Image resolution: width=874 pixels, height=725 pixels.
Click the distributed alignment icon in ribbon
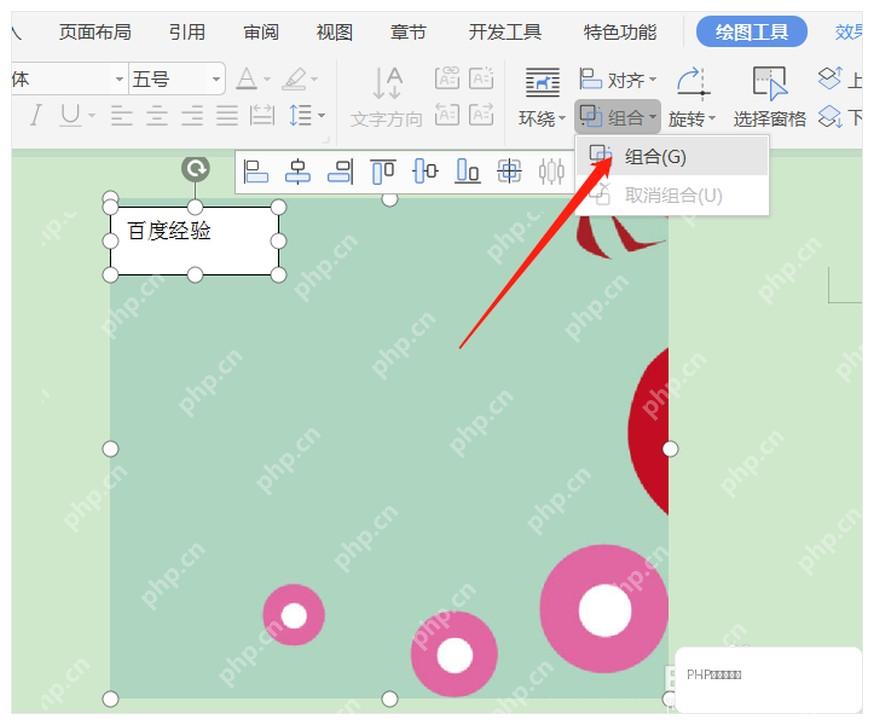click(x=262, y=115)
